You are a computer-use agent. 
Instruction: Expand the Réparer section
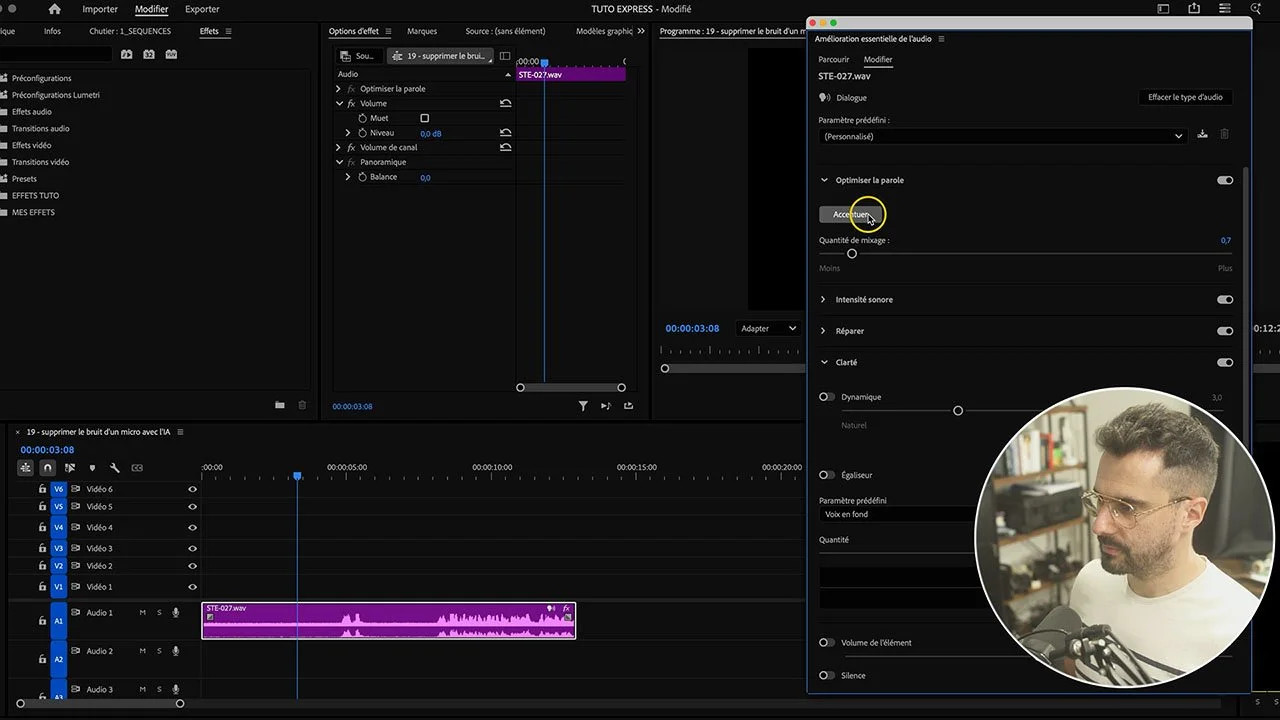click(823, 331)
